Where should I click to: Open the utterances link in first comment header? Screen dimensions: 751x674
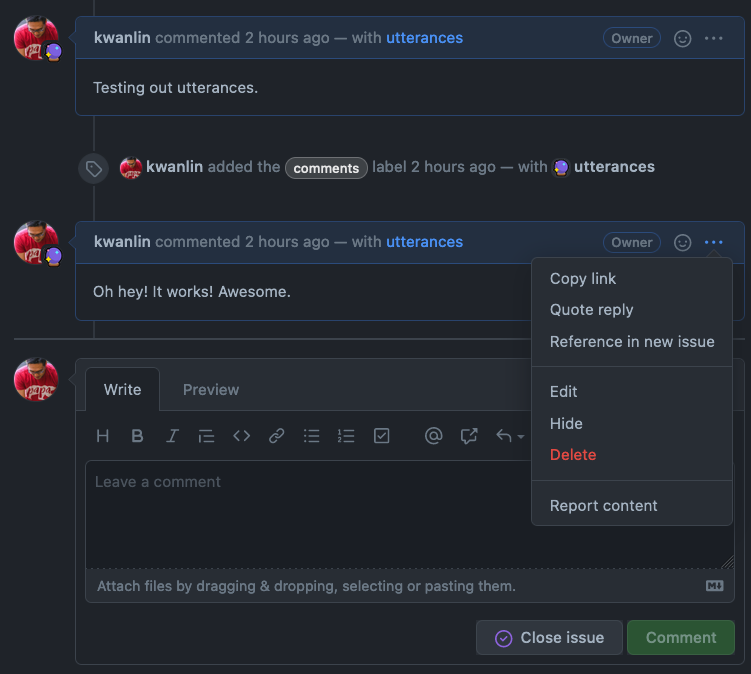coord(424,38)
